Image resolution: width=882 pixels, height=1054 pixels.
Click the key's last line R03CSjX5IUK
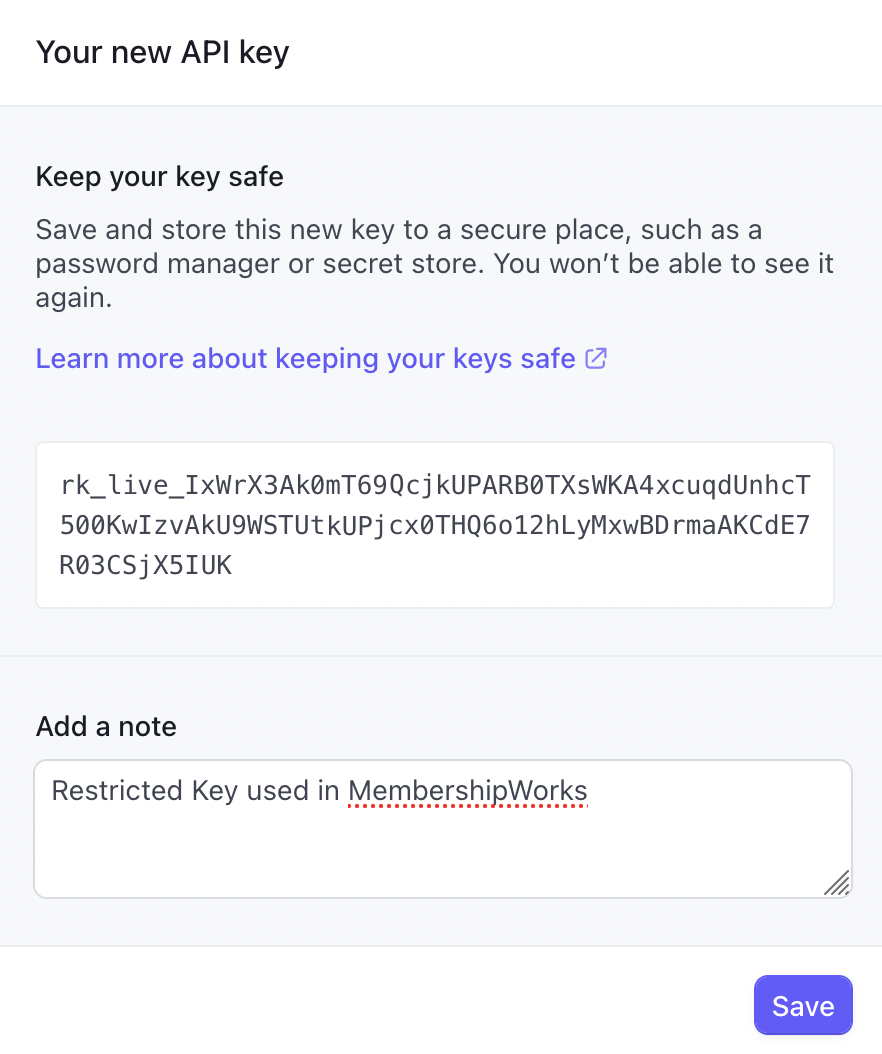pos(146,565)
